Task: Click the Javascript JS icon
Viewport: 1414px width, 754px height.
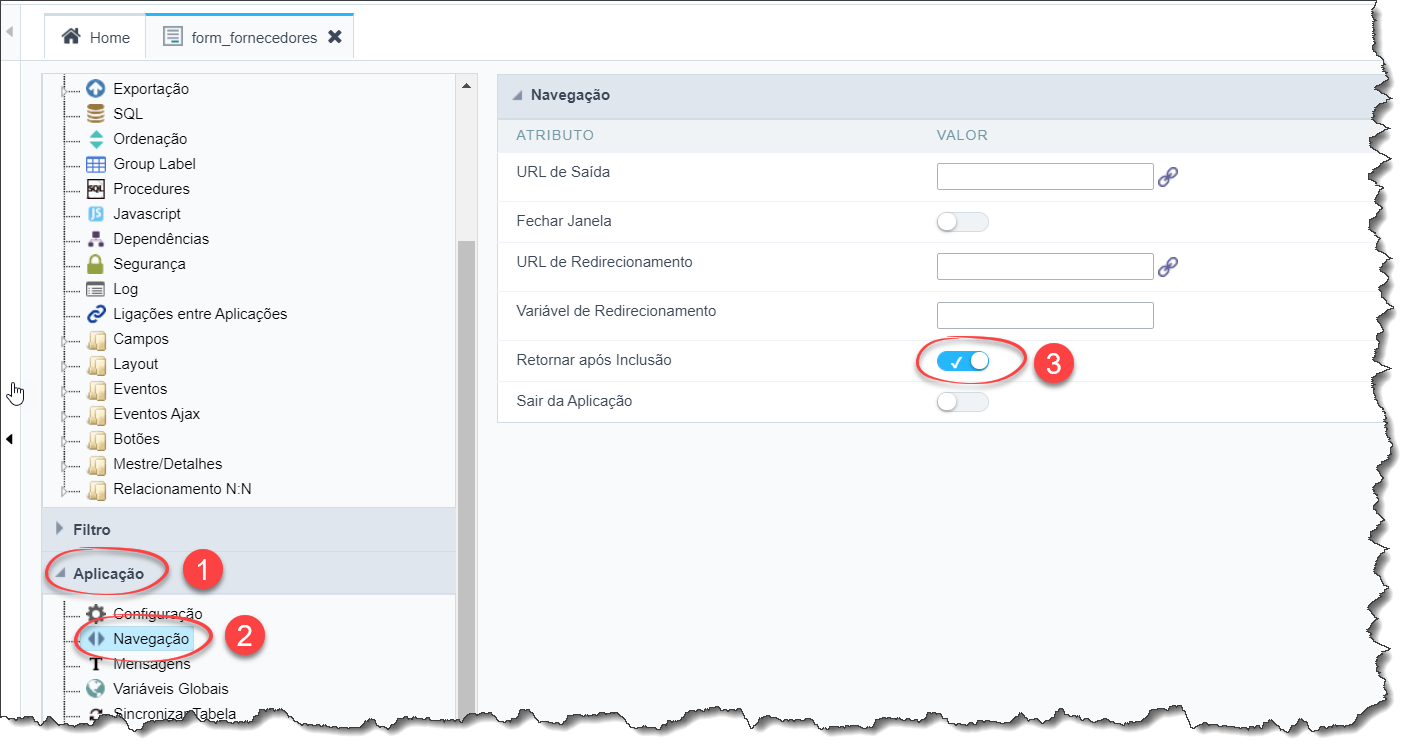Action: (x=96, y=214)
